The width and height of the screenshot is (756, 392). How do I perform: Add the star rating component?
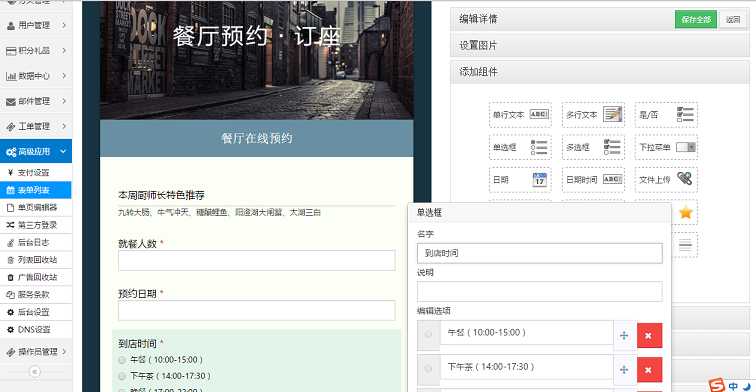pos(685,212)
